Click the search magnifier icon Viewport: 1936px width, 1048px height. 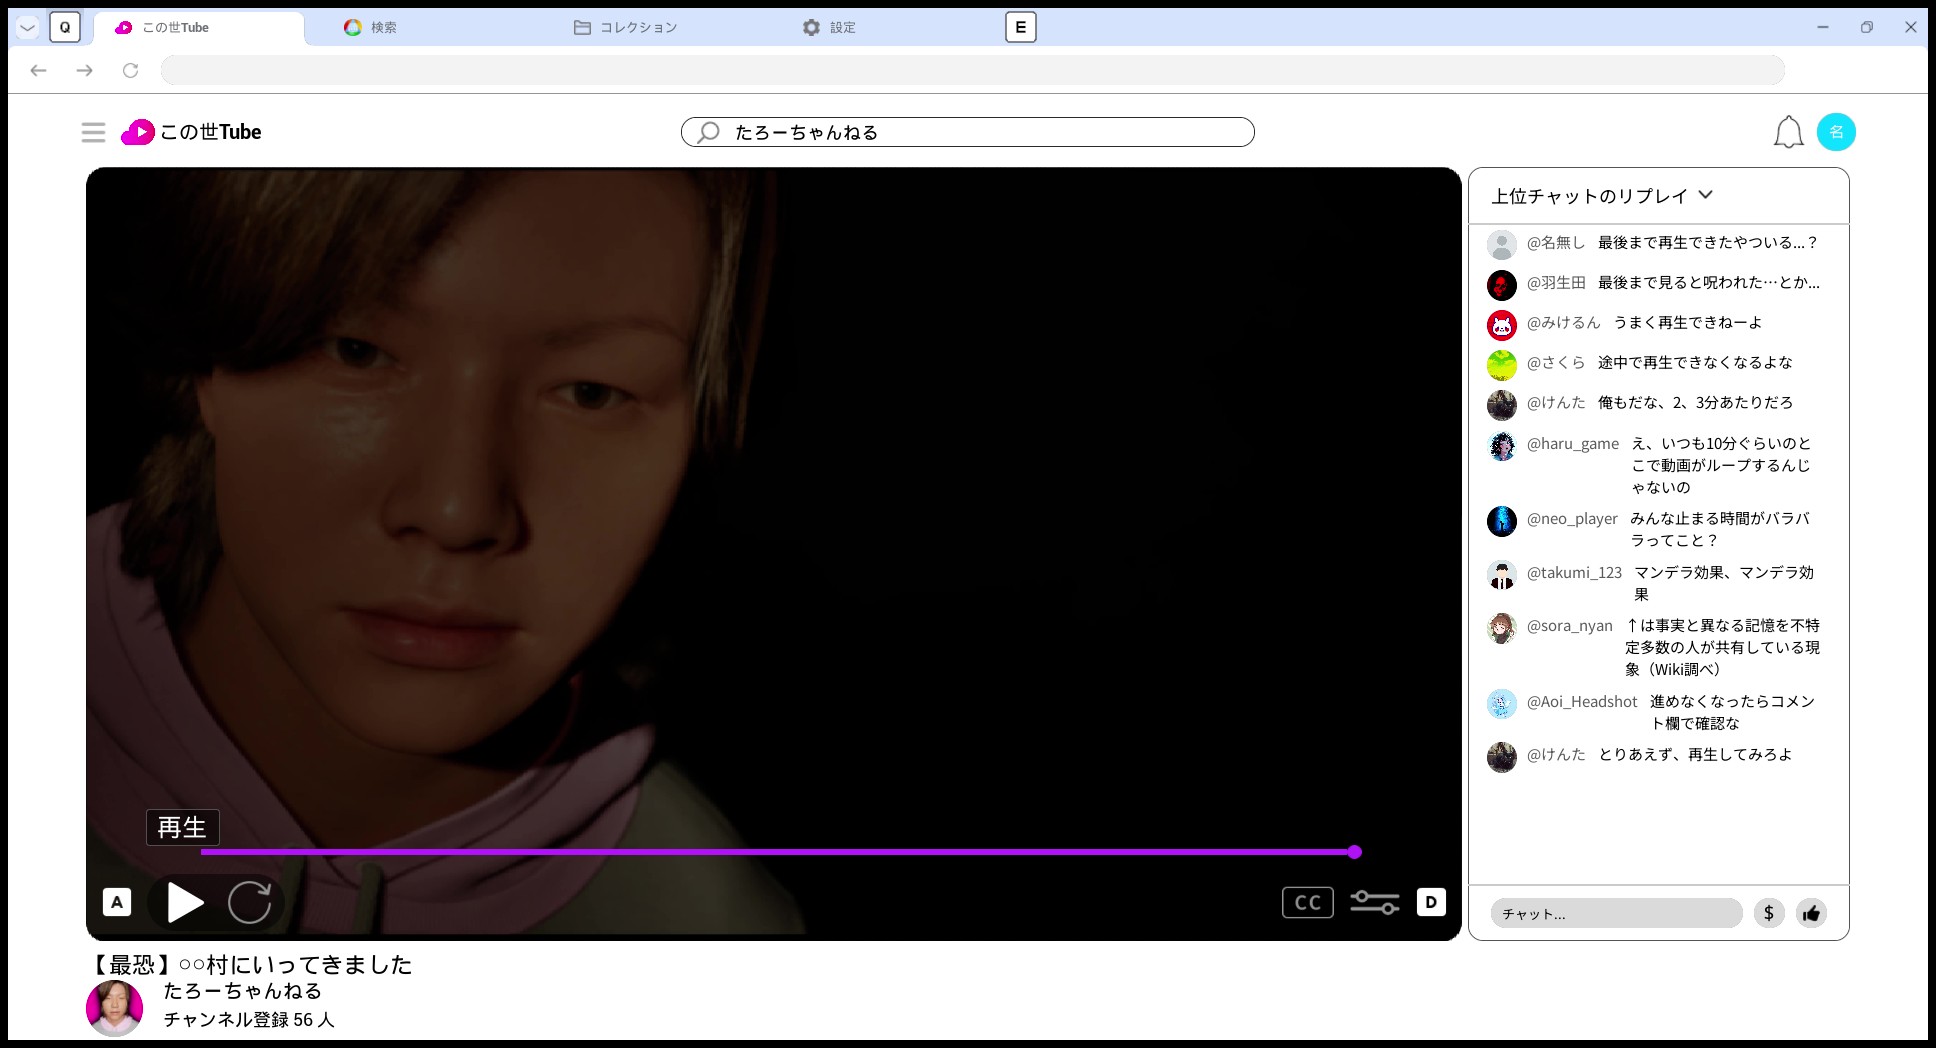[x=708, y=132]
